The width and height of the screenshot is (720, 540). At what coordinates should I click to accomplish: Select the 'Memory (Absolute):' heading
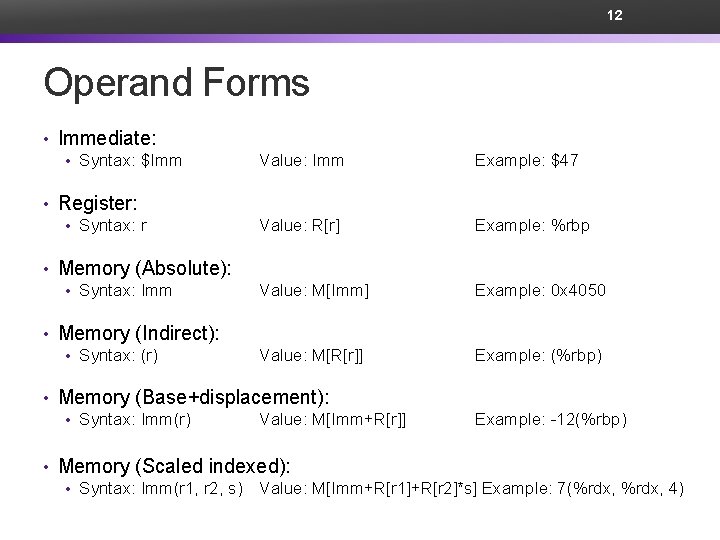pos(145,268)
